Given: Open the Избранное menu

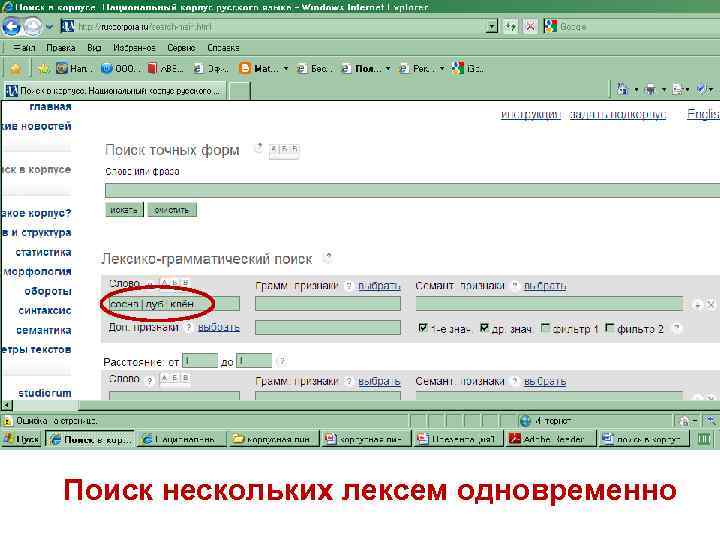Looking at the screenshot, I should [134, 47].
